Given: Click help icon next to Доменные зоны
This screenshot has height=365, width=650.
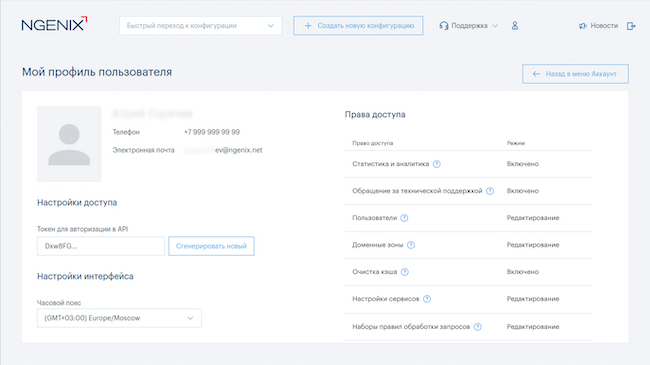Looking at the screenshot, I should coord(411,245).
